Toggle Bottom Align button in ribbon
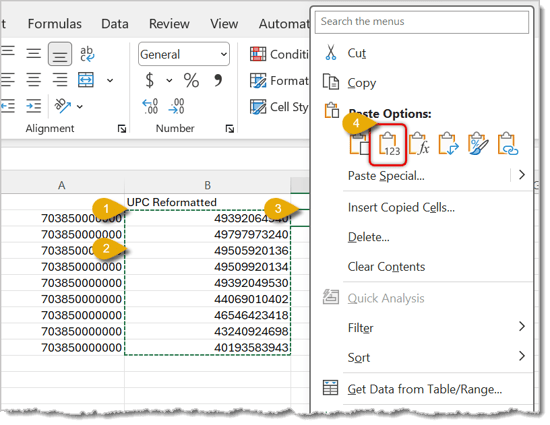550x425 pixels. [60, 54]
